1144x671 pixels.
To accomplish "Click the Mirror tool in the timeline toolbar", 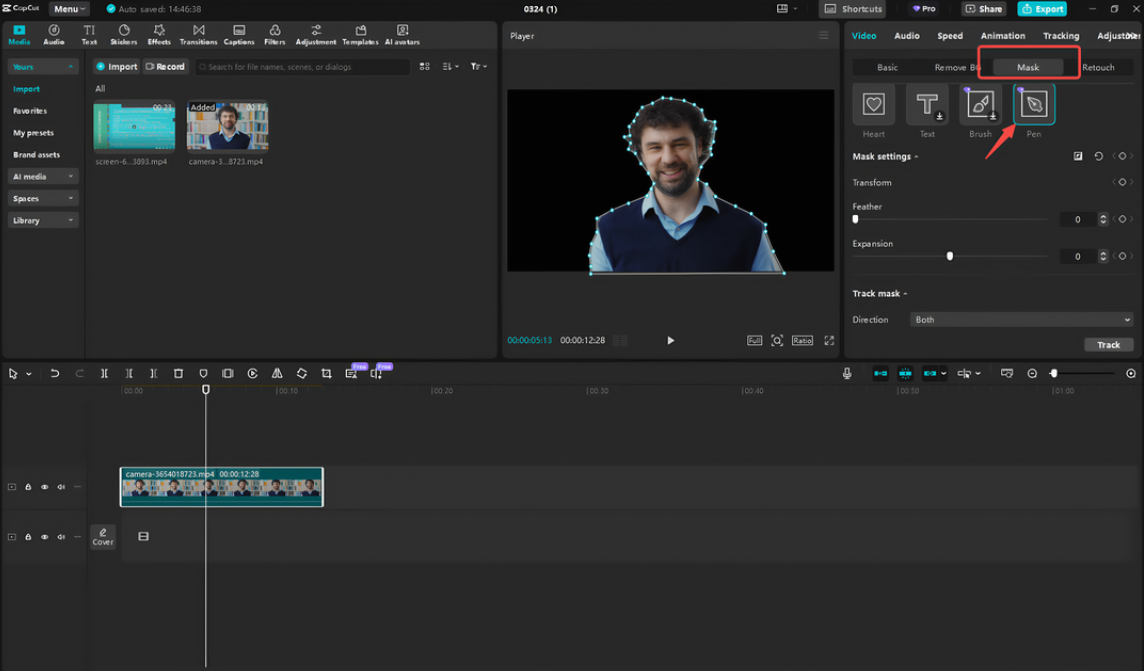I will [277, 373].
